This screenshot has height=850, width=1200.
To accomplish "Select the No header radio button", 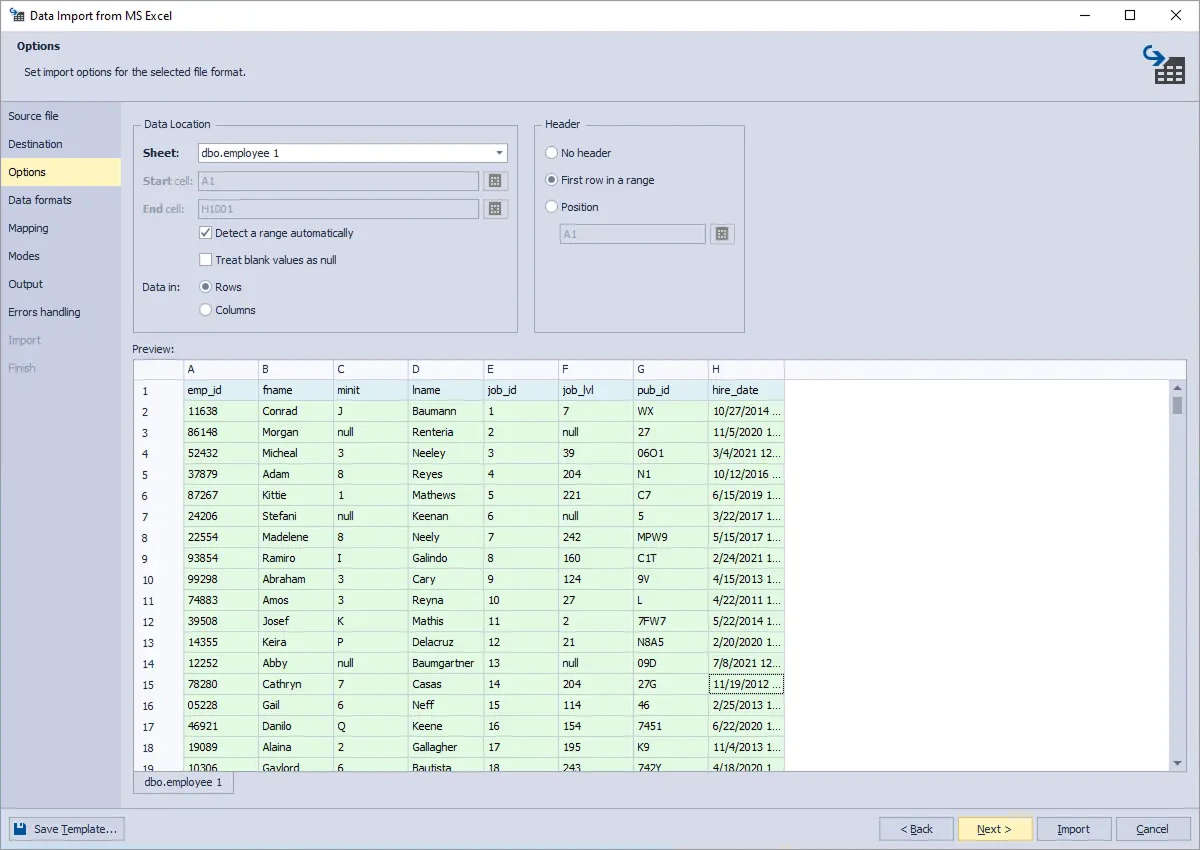I will [x=551, y=152].
